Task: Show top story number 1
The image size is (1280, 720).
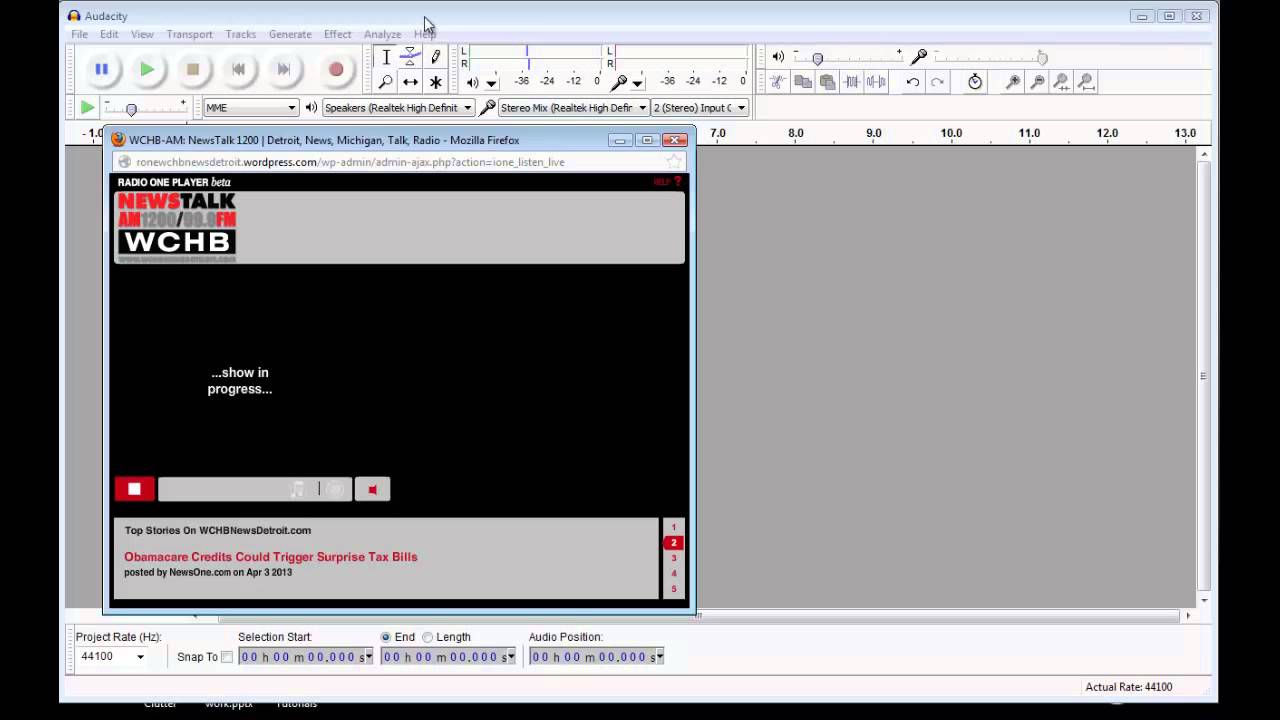Action: [x=674, y=527]
